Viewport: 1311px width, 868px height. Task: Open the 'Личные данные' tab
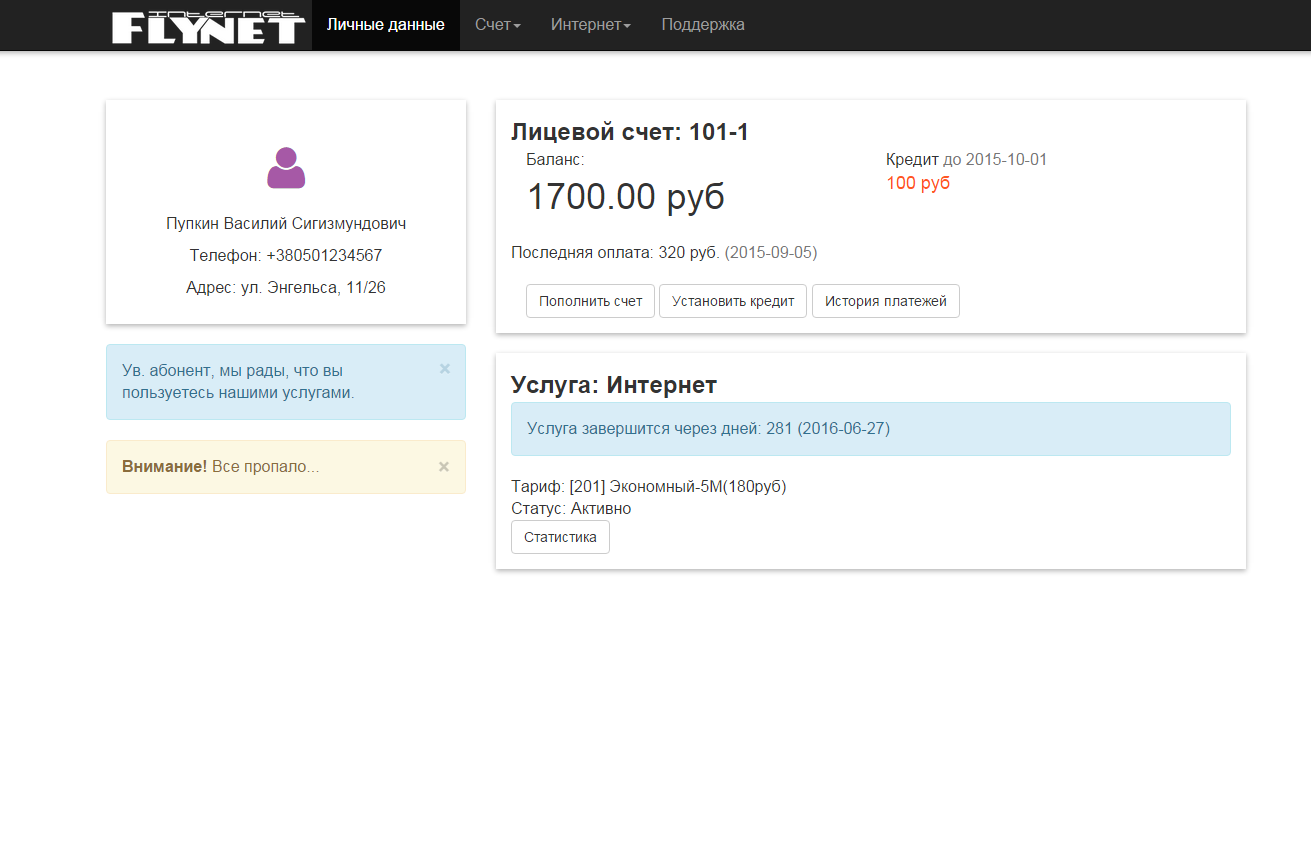(386, 25)
